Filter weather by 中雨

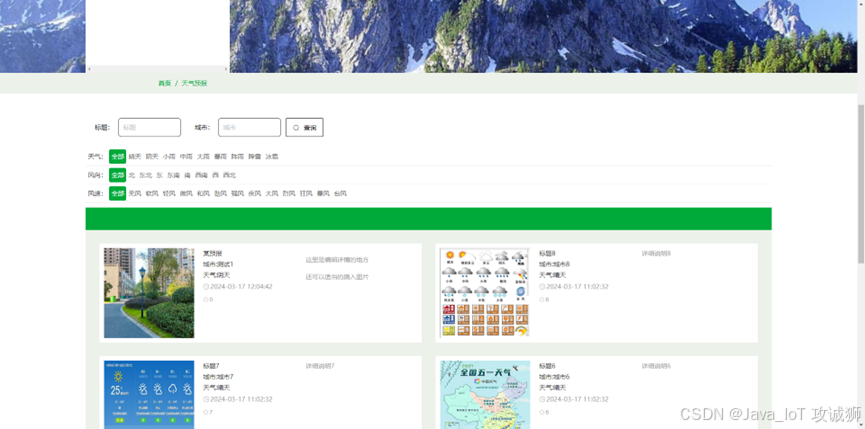186,157
